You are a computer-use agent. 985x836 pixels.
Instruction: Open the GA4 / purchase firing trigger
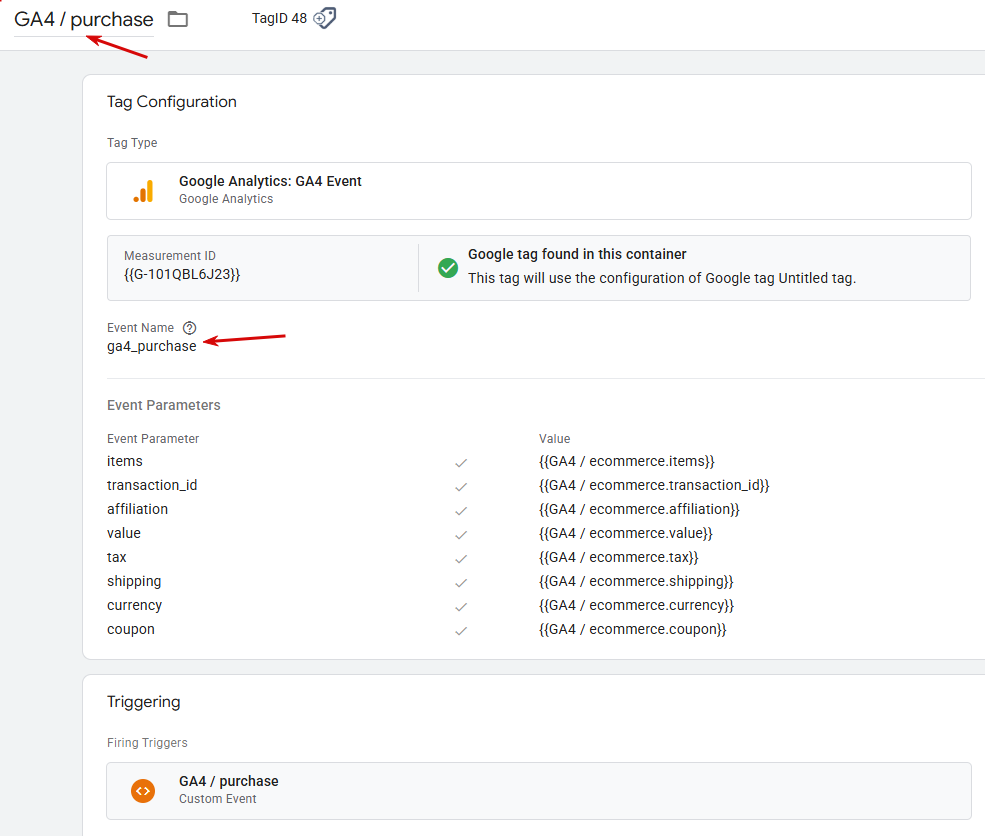coord(229,781)
